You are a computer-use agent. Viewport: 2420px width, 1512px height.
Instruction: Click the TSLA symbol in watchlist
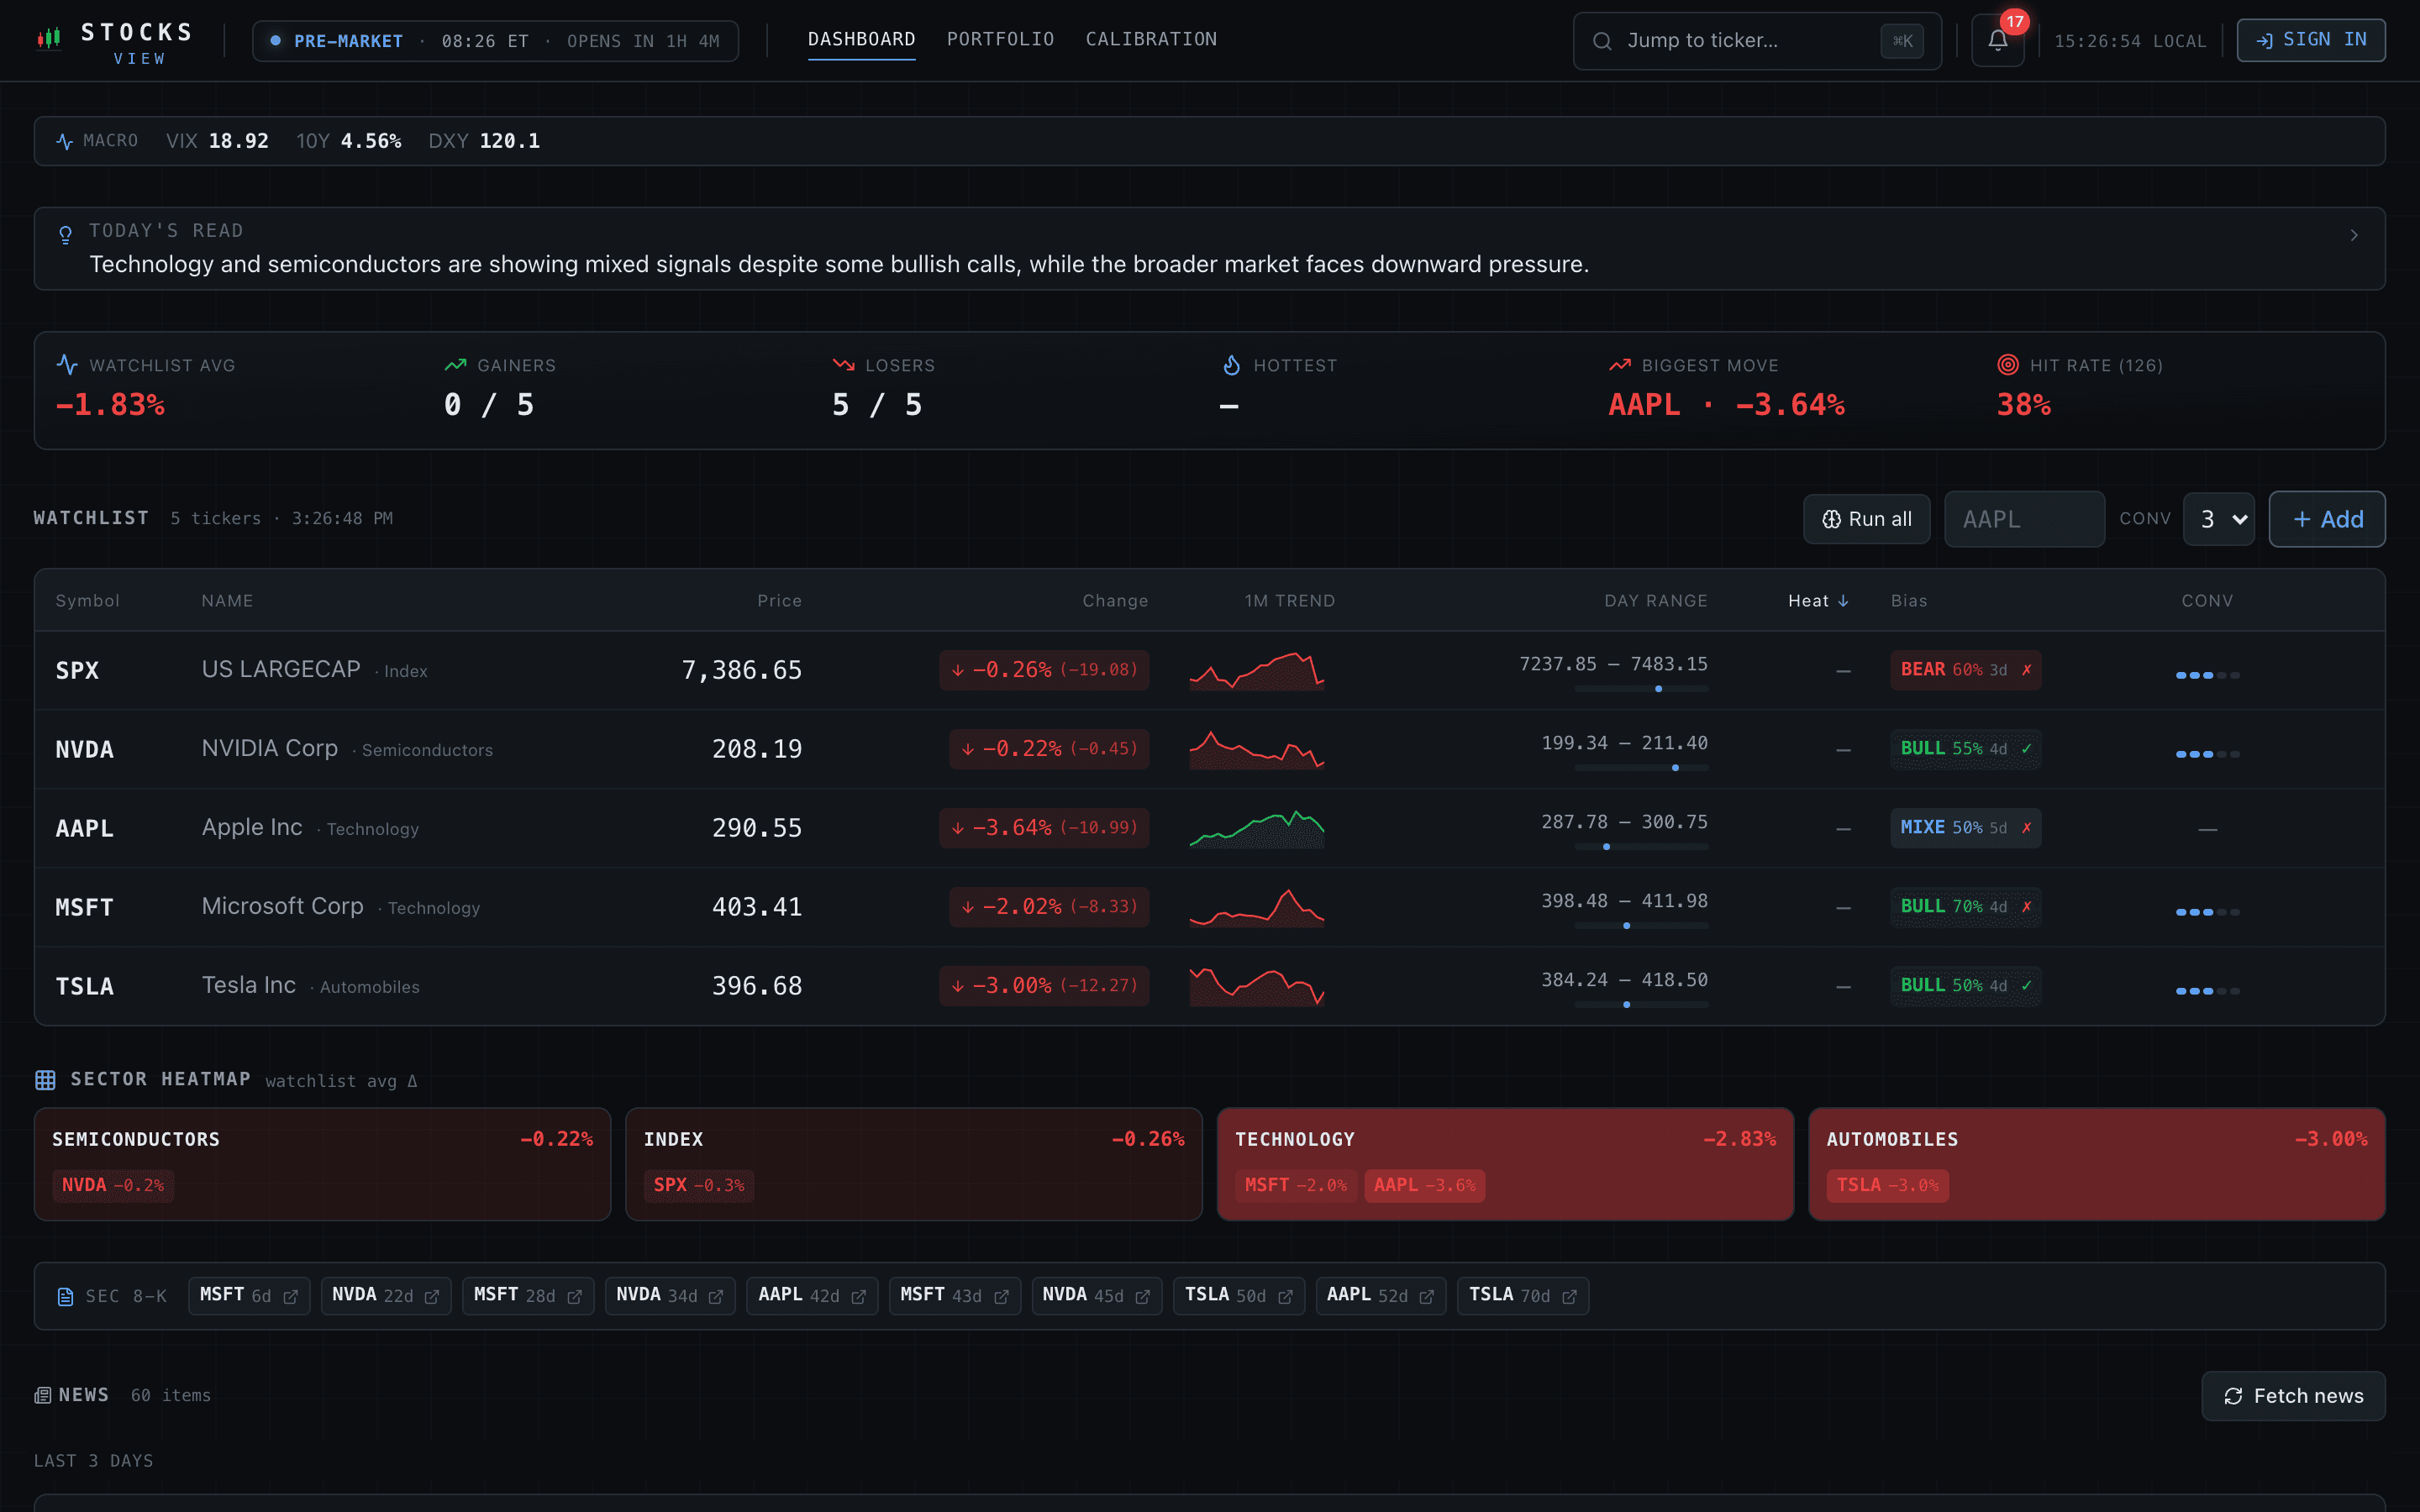[x=85, y=987]
